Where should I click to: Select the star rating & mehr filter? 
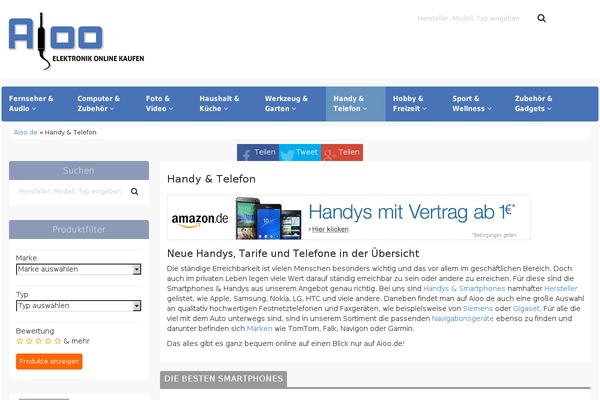tap(52, 341)
